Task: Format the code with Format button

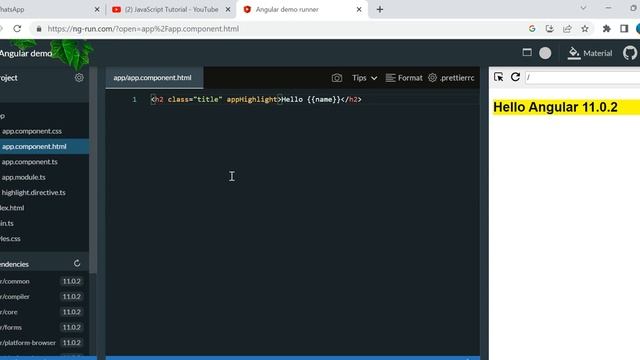Action: pyautogui.click(x=404, y=78)
